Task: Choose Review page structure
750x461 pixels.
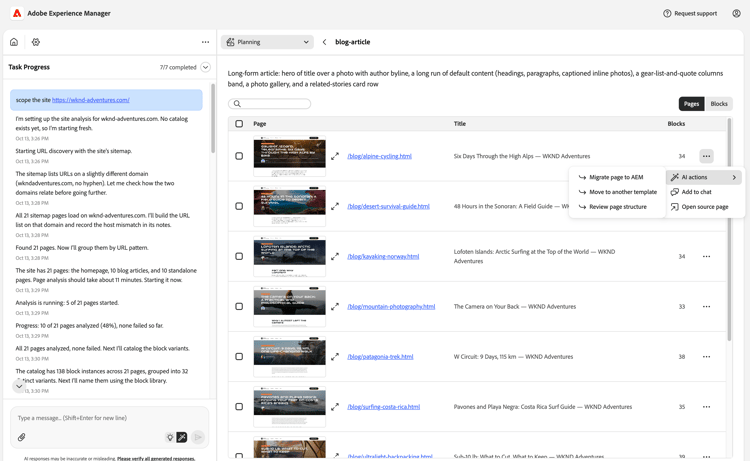Action: point(617,207)
